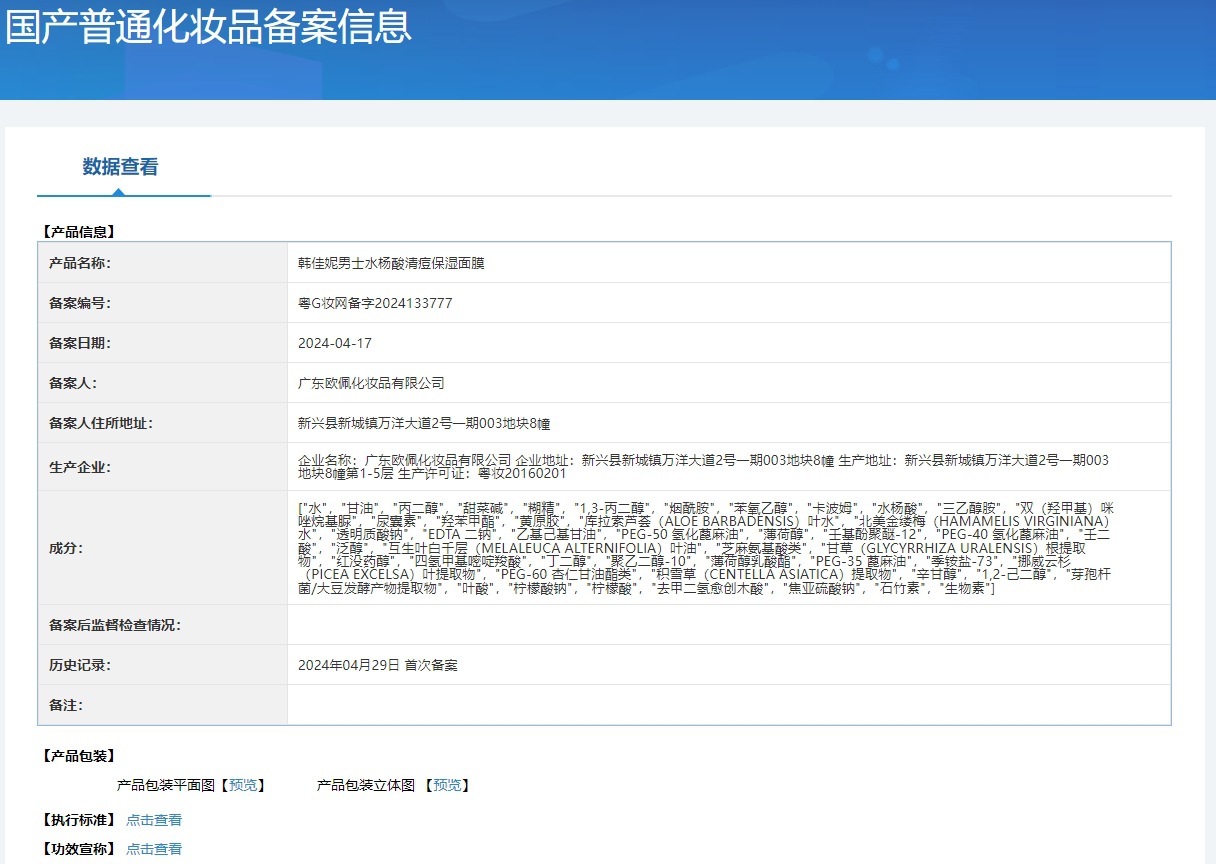Click the 备案后监督检查情况 row label

pos(115,625)
